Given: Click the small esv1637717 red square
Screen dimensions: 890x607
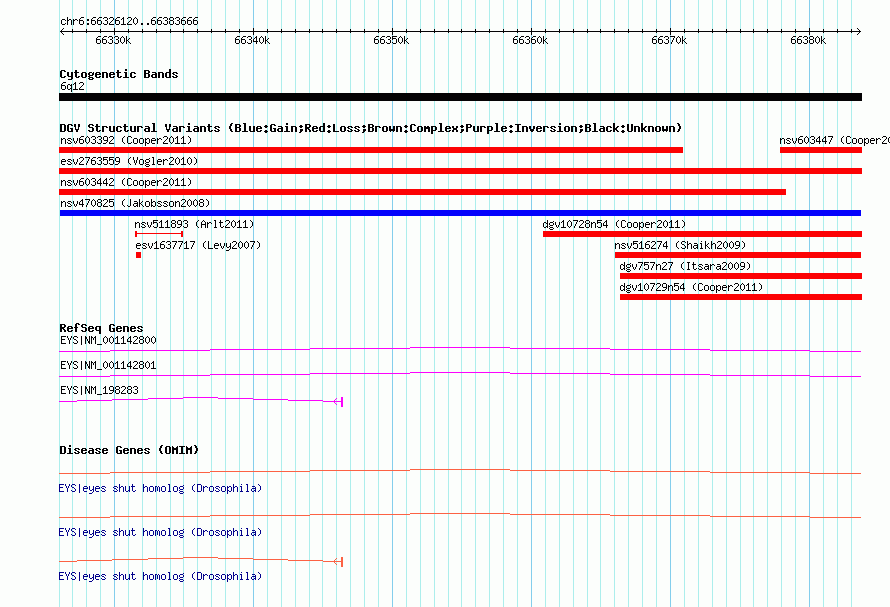Looking at the screenshot, I should [x=138, y=255].
